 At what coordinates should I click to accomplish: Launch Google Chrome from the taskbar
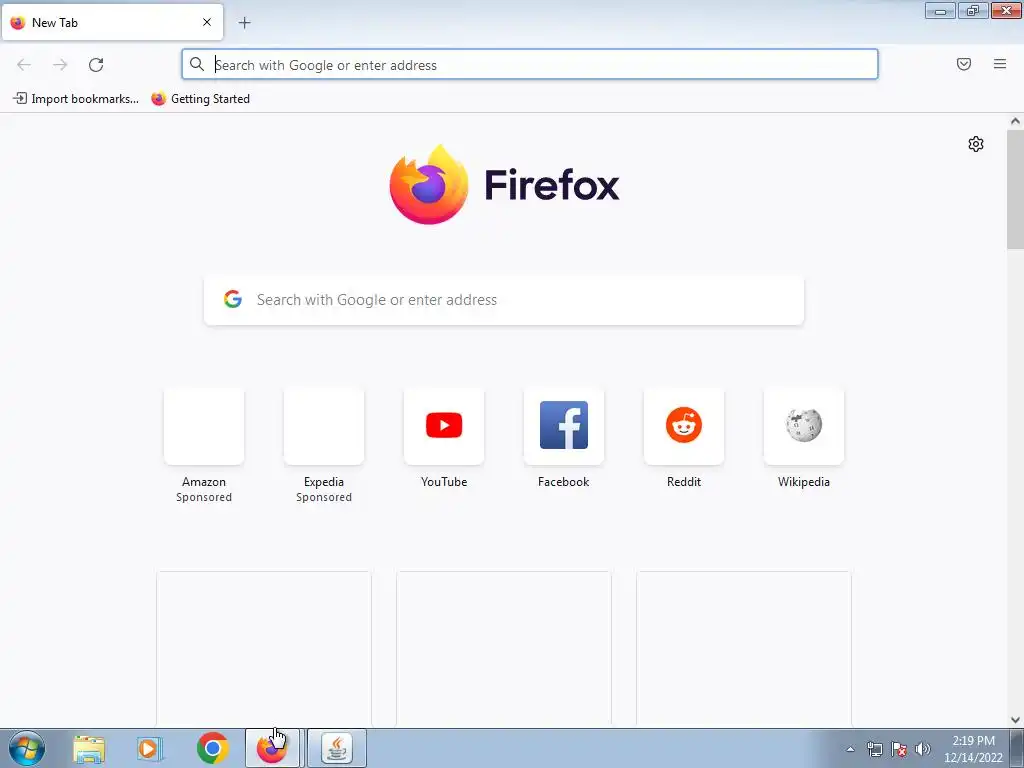[212, 748]
